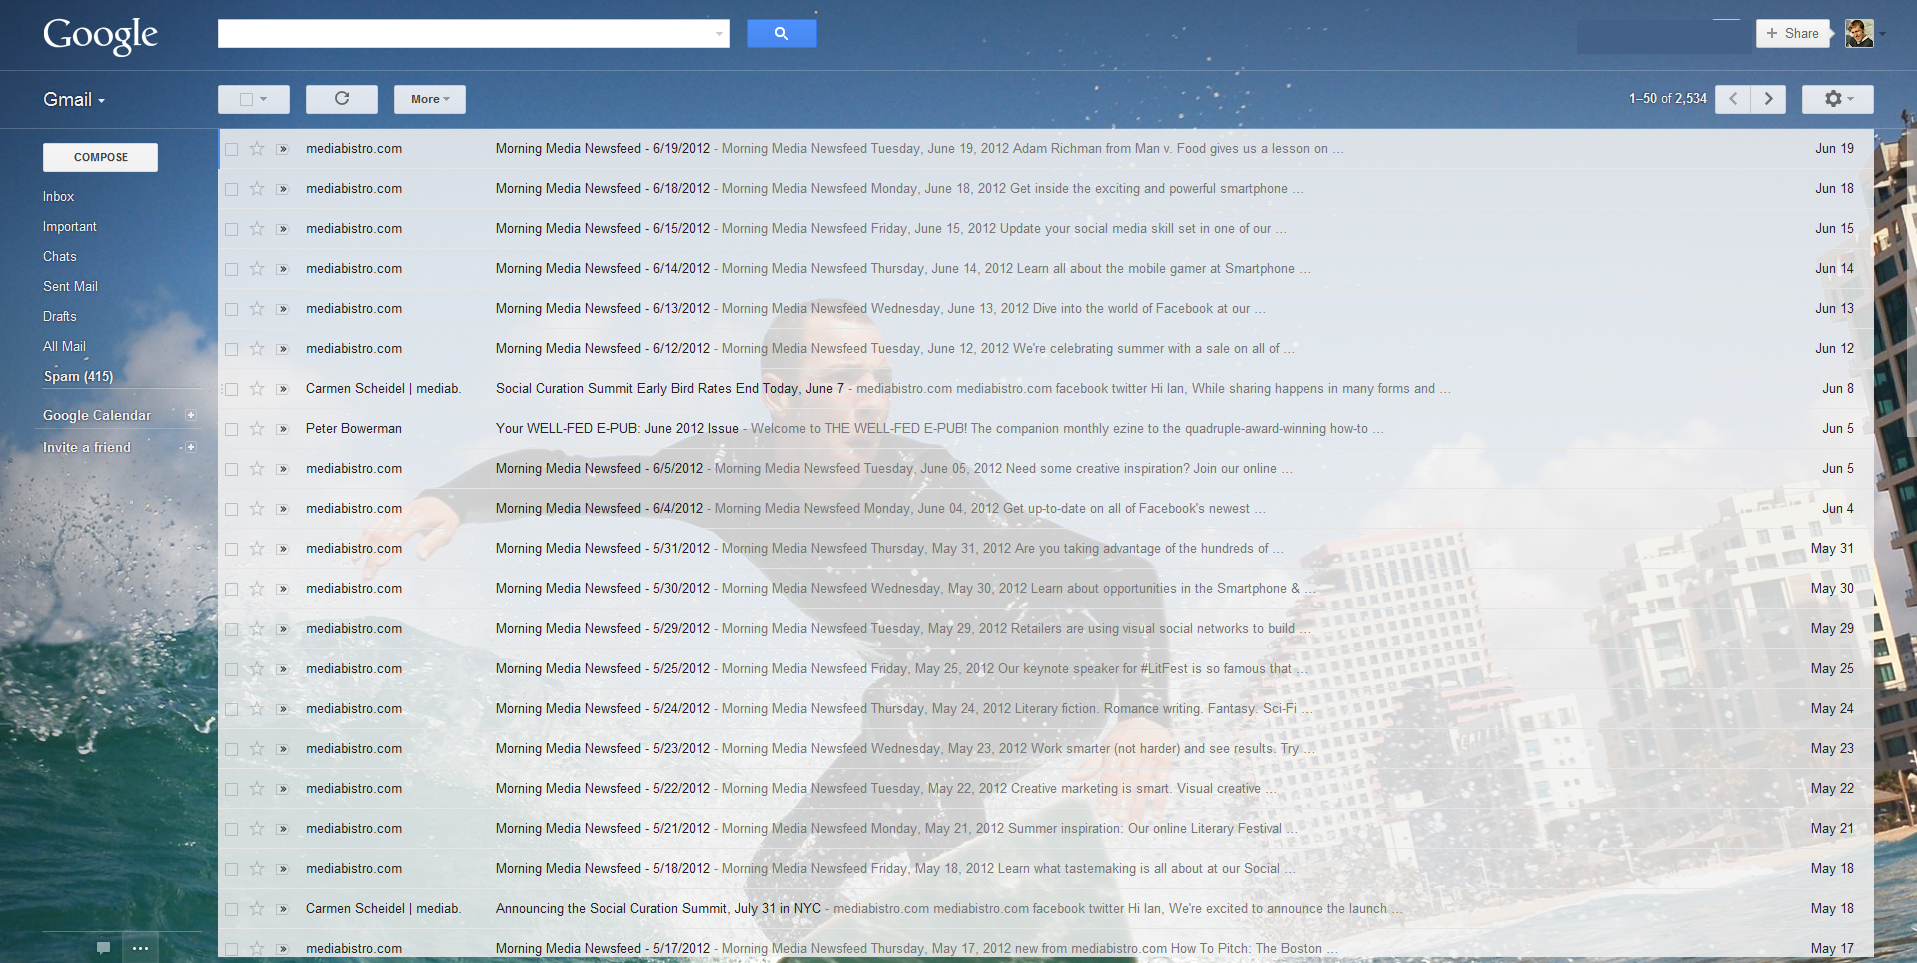
Task: Expand the Google Calendar gadget
Action: tap(97, 415)
